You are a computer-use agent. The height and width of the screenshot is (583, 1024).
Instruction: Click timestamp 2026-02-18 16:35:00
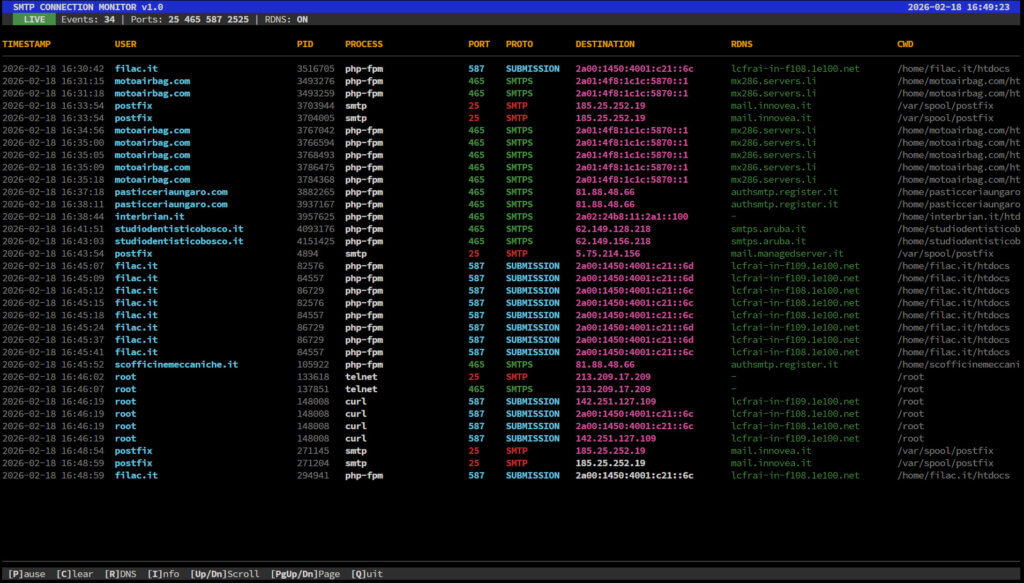click(x=53, y=143)
